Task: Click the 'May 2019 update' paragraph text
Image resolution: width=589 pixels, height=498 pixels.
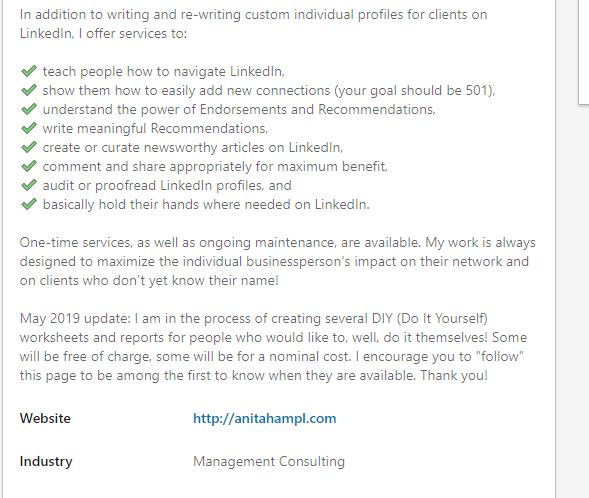Action: (x=273, y=347)
